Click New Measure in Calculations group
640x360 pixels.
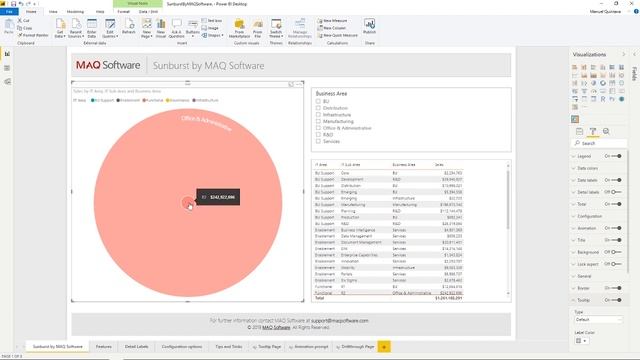332,20
